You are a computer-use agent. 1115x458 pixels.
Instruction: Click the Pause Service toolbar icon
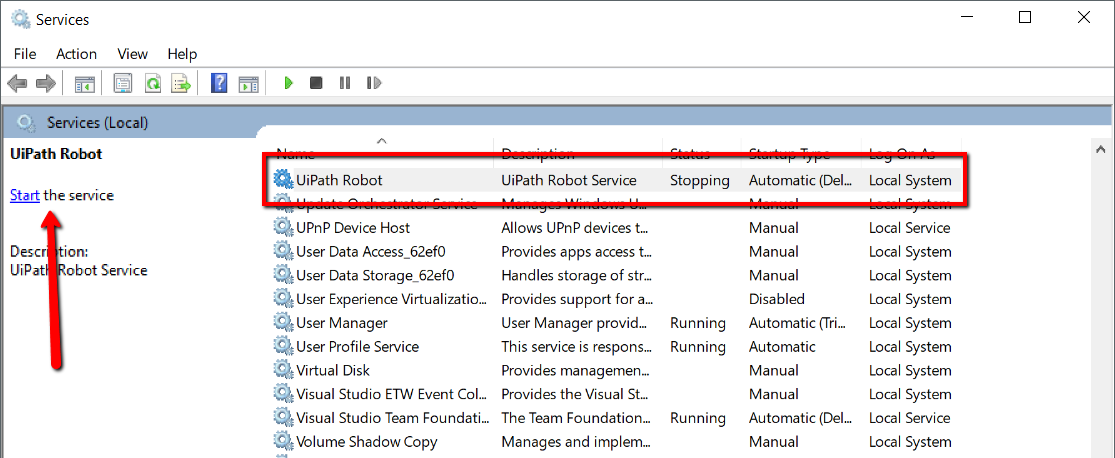pyautogui.click(x=345, y=83)
